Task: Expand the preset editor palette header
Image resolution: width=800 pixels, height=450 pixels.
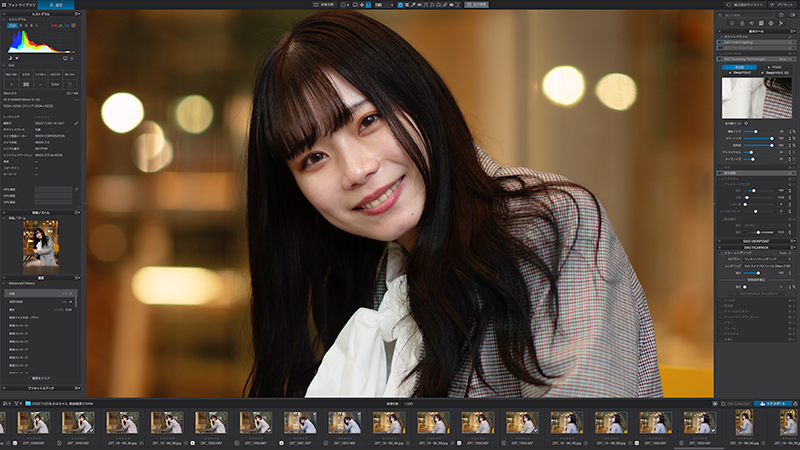Action: pos(41,388)
